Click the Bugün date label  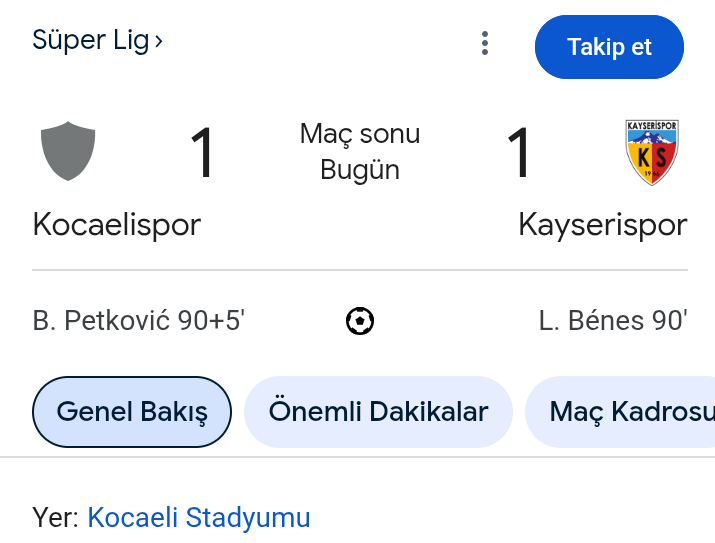click(x=360, y=170)
